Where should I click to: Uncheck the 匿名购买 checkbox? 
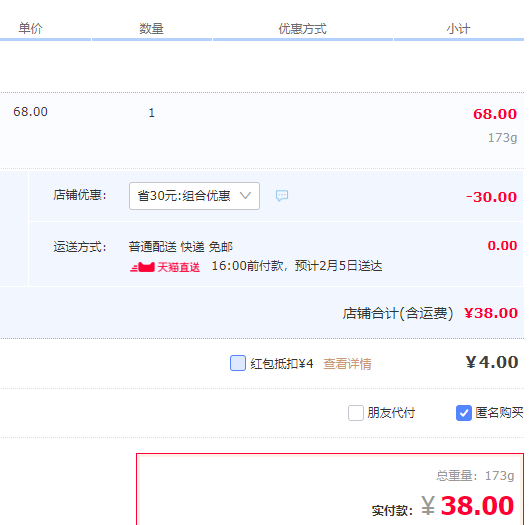(x=464, y=413)
